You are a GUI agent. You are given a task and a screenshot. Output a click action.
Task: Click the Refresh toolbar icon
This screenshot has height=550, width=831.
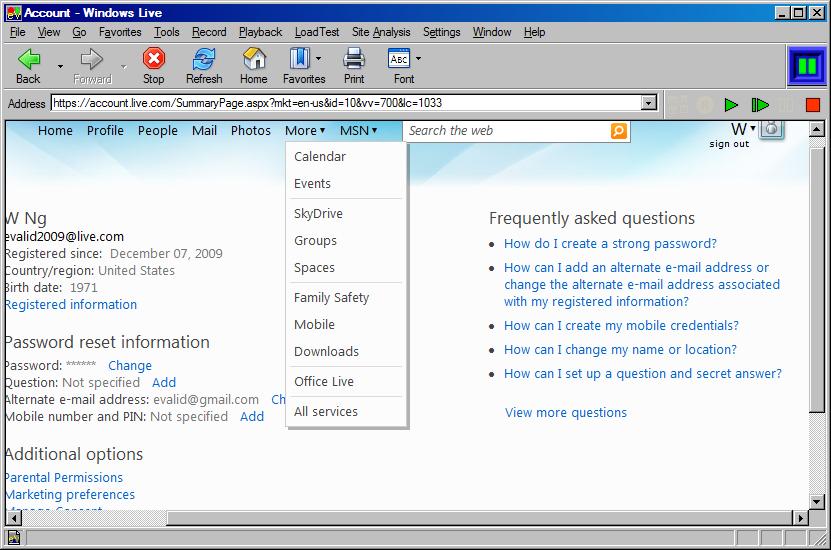[204, 59]
